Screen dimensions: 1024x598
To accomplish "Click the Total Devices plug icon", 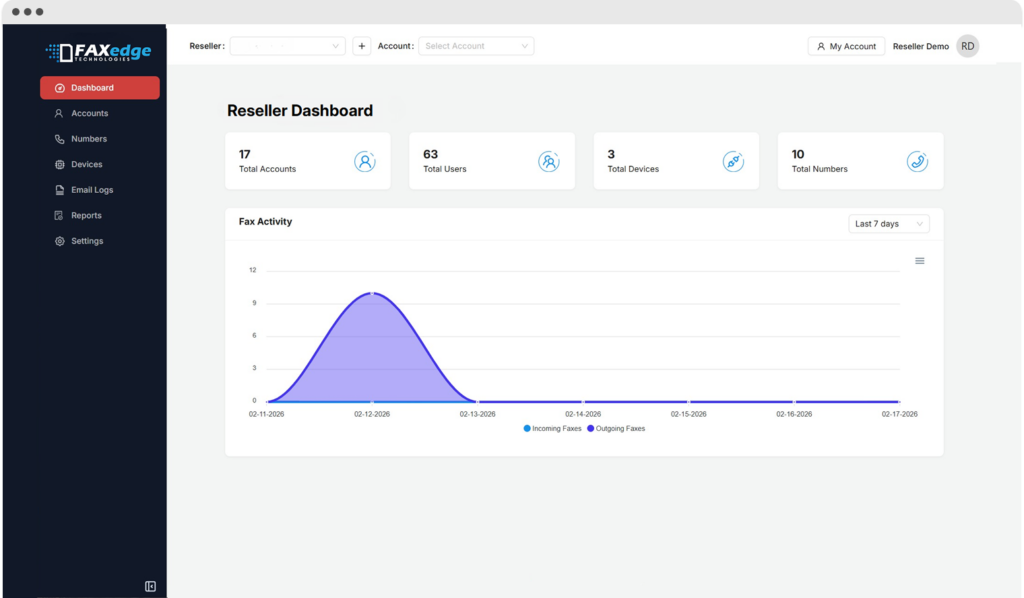I will point(733,161).
